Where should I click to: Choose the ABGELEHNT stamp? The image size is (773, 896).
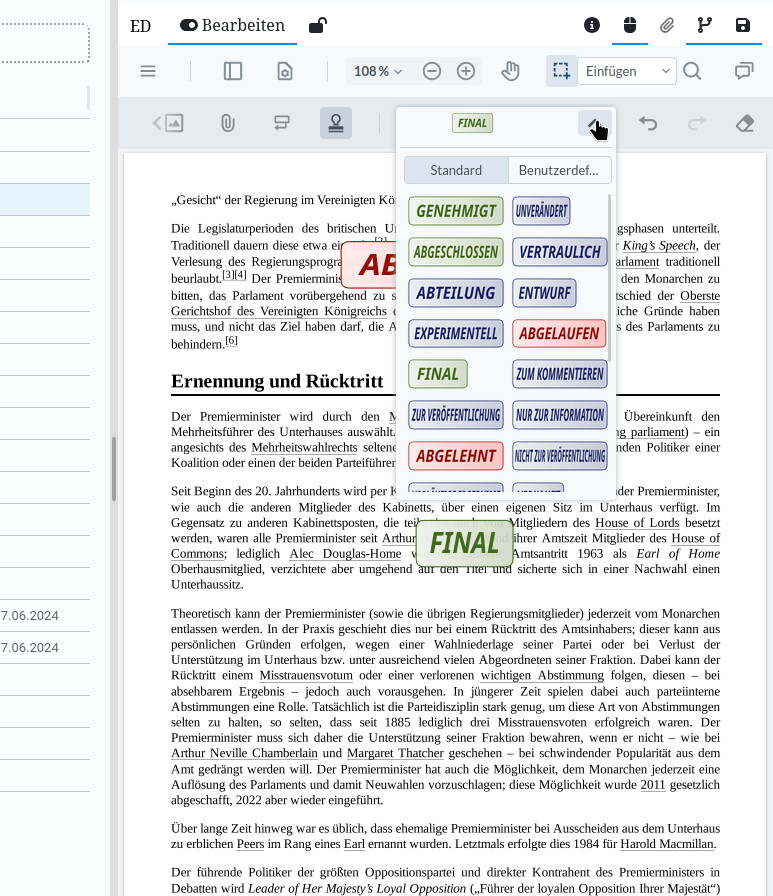[456, 456]
